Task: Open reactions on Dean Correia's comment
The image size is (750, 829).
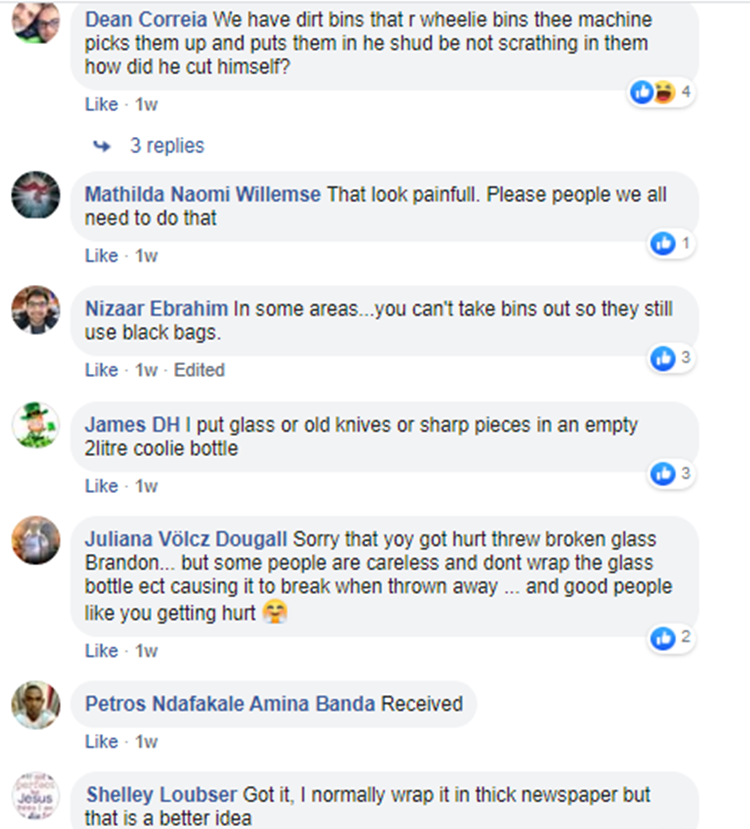Action: coord(661,93)
